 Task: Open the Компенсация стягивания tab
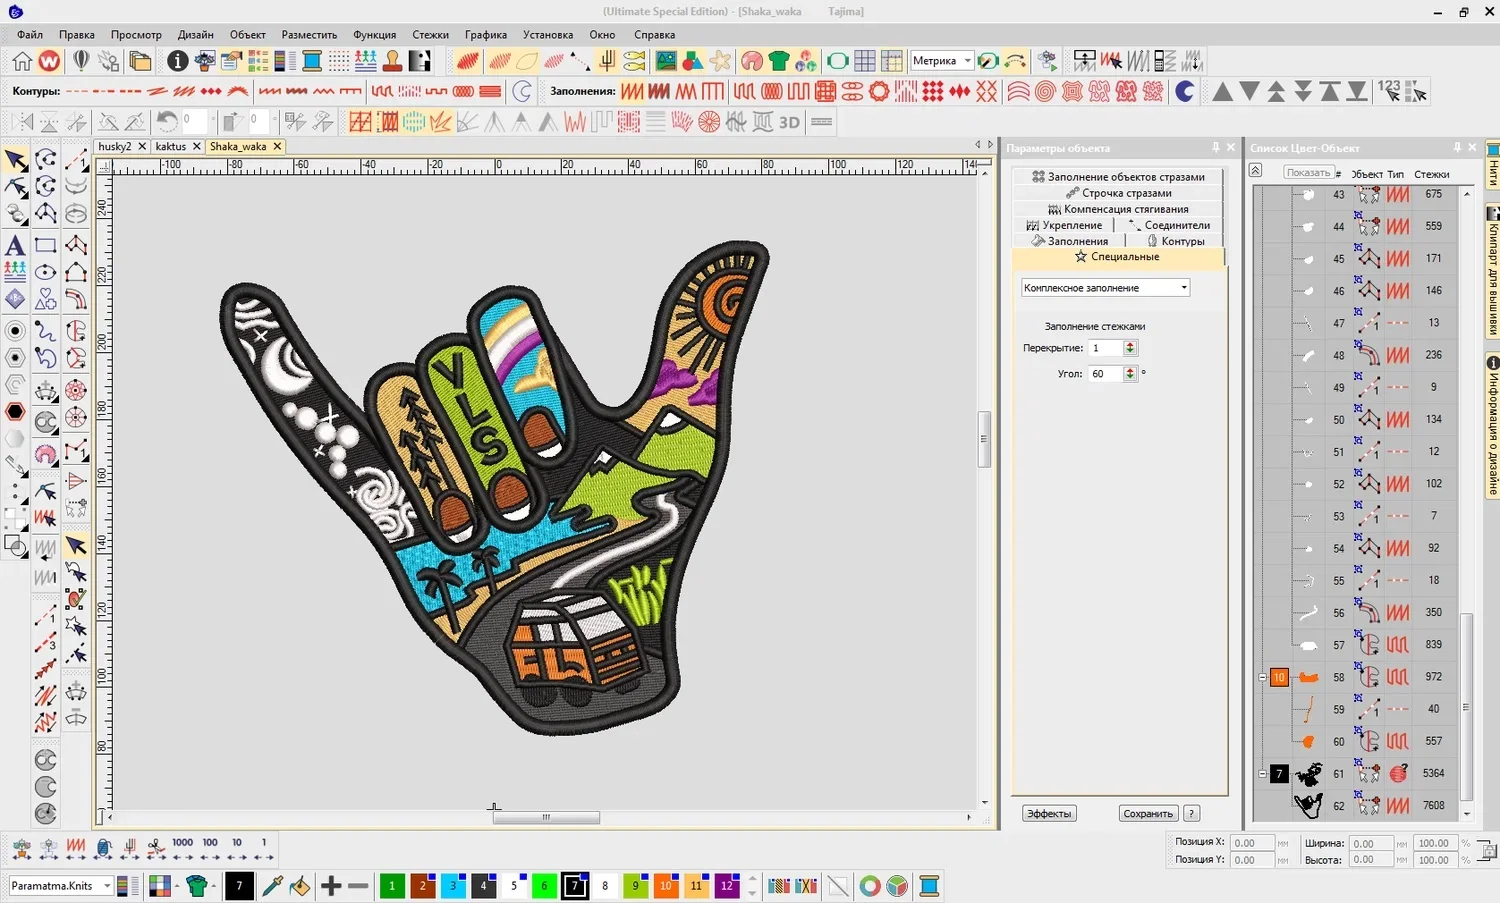[x=1118, y=209]
